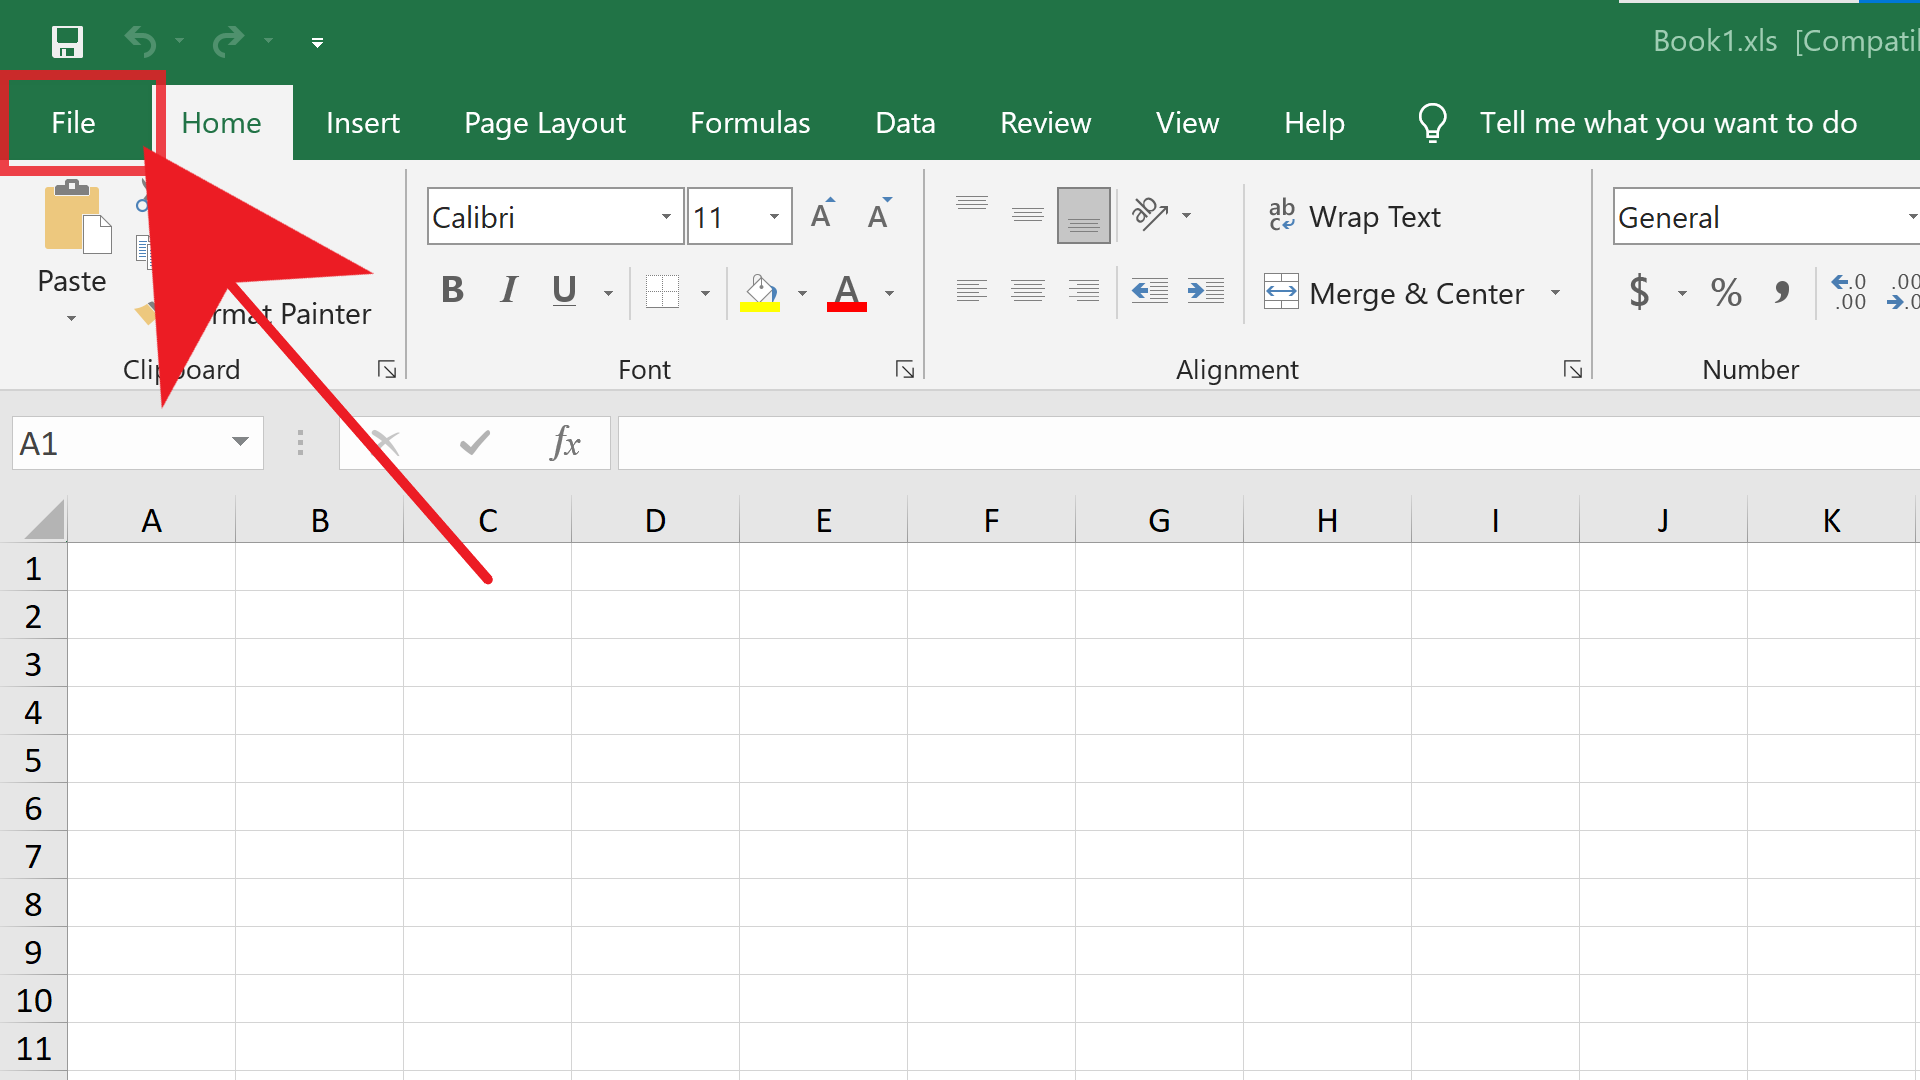Click the Center align text icon
1920x1080 pixels.
tap(1028, 291)
